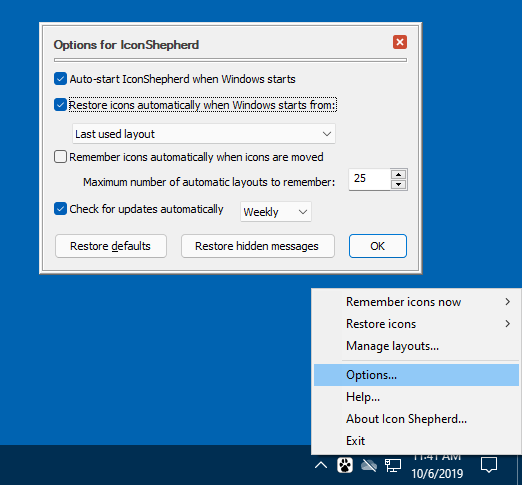Open network status tray icon
Viewport: 522px width, 485px height.
click(393, 465)
